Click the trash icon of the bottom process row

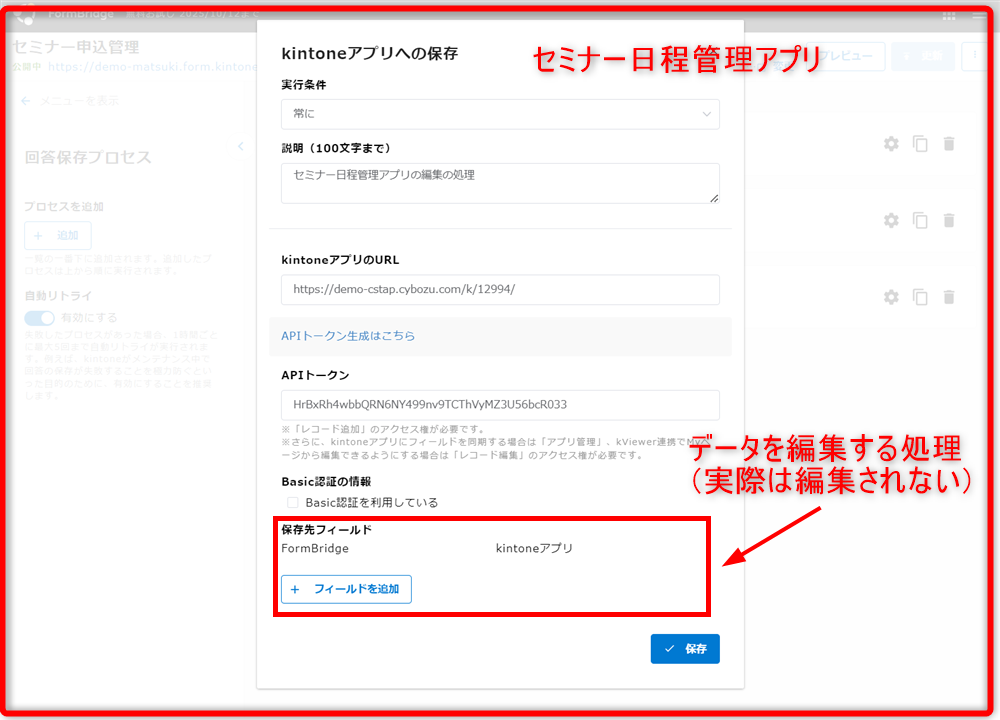tap(949, 297)
